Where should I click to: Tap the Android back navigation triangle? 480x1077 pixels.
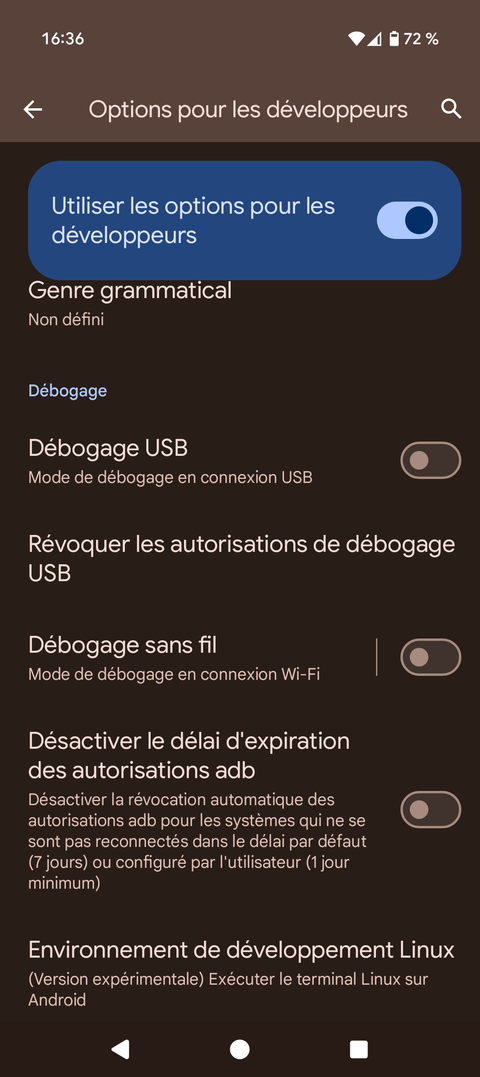point(120,1049)
